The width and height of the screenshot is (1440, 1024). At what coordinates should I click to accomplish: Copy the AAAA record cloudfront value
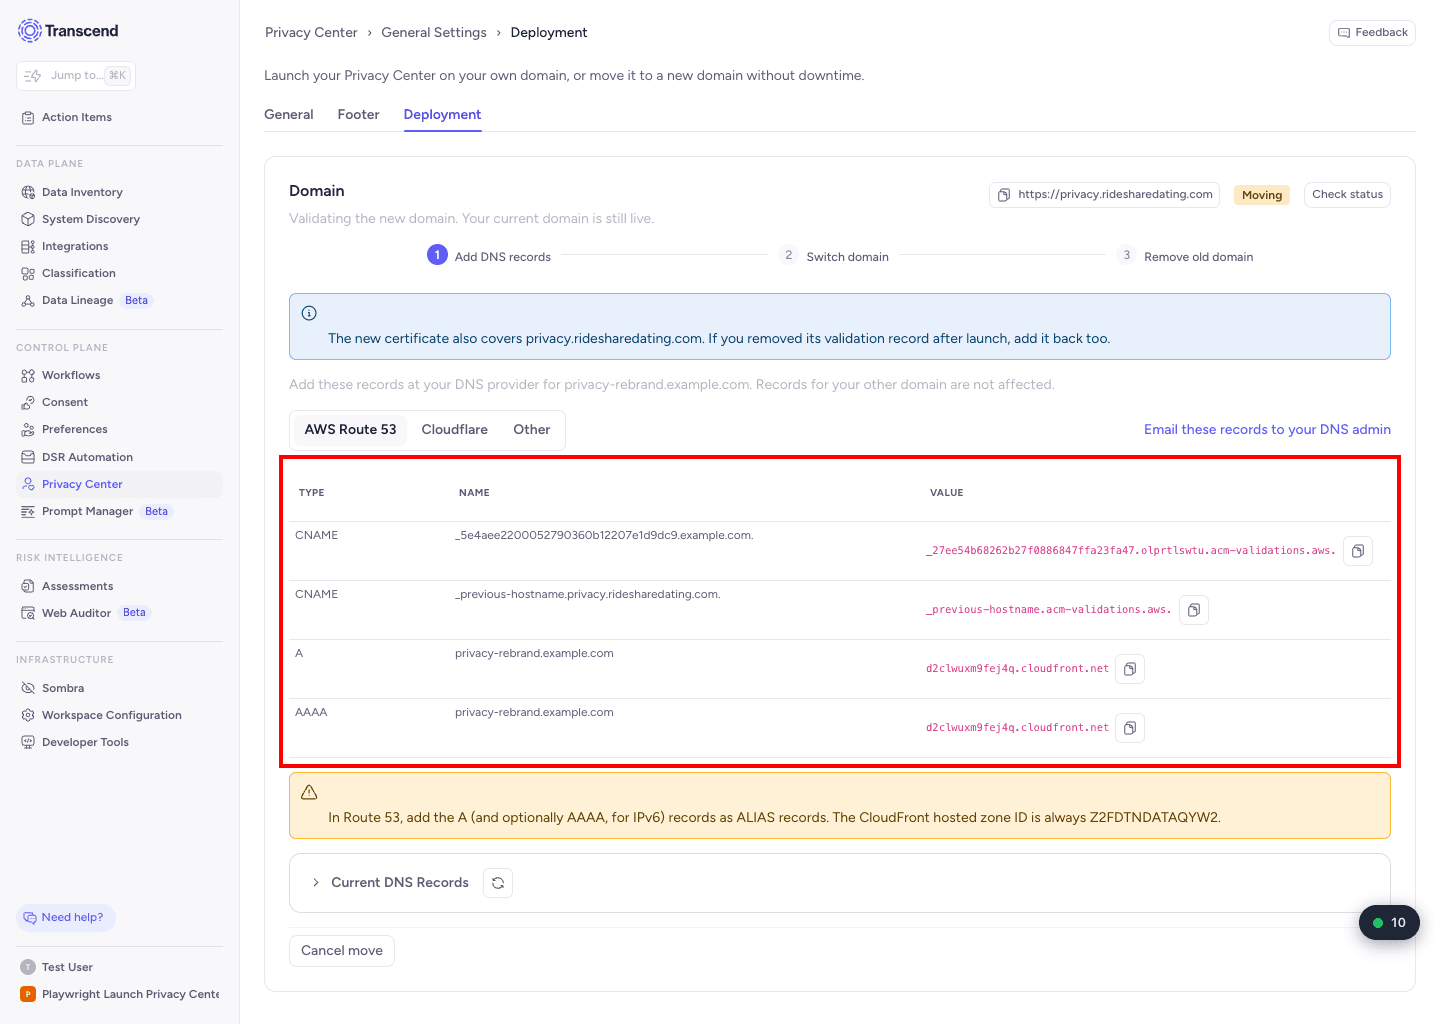coord(1129,728)
